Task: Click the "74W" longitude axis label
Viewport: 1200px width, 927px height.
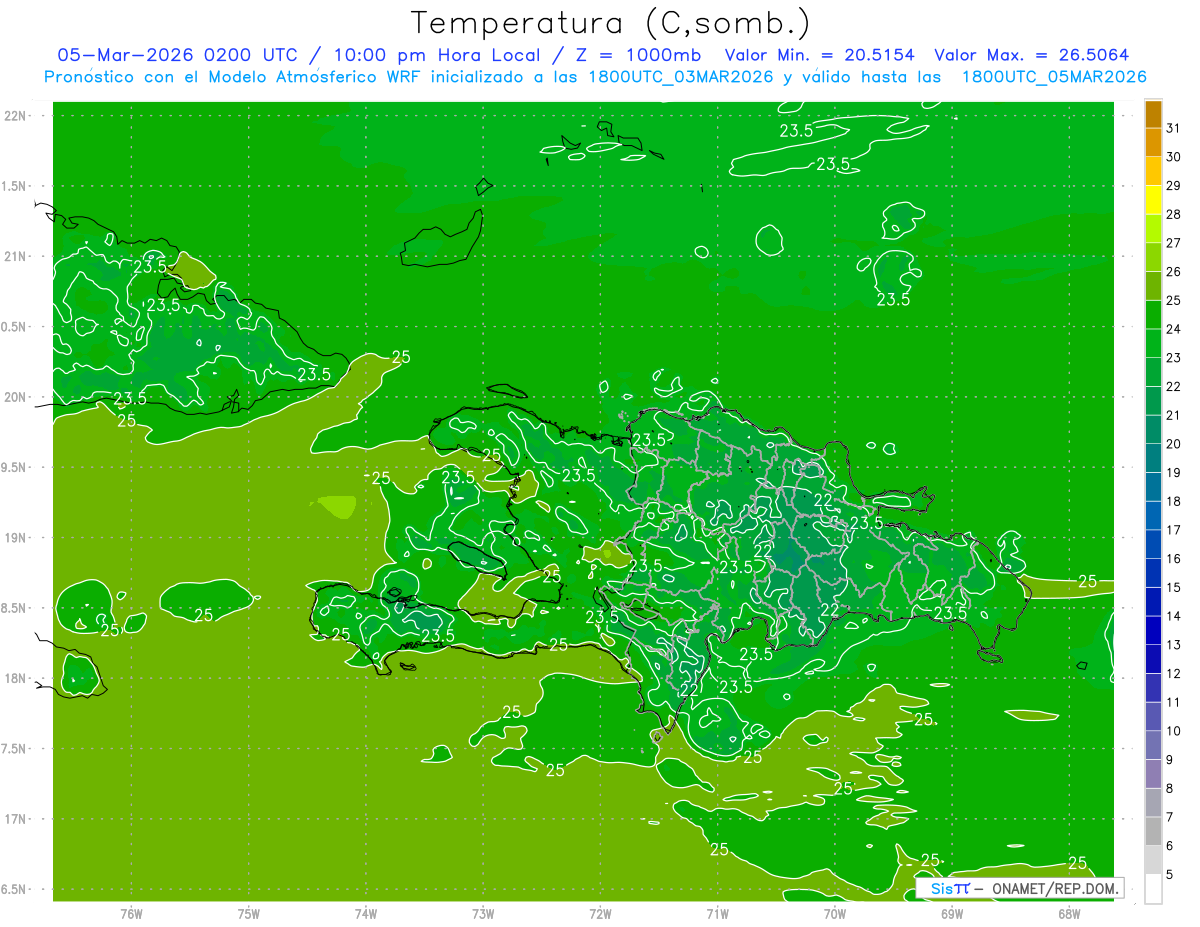Action: click(x=365, y=914)
